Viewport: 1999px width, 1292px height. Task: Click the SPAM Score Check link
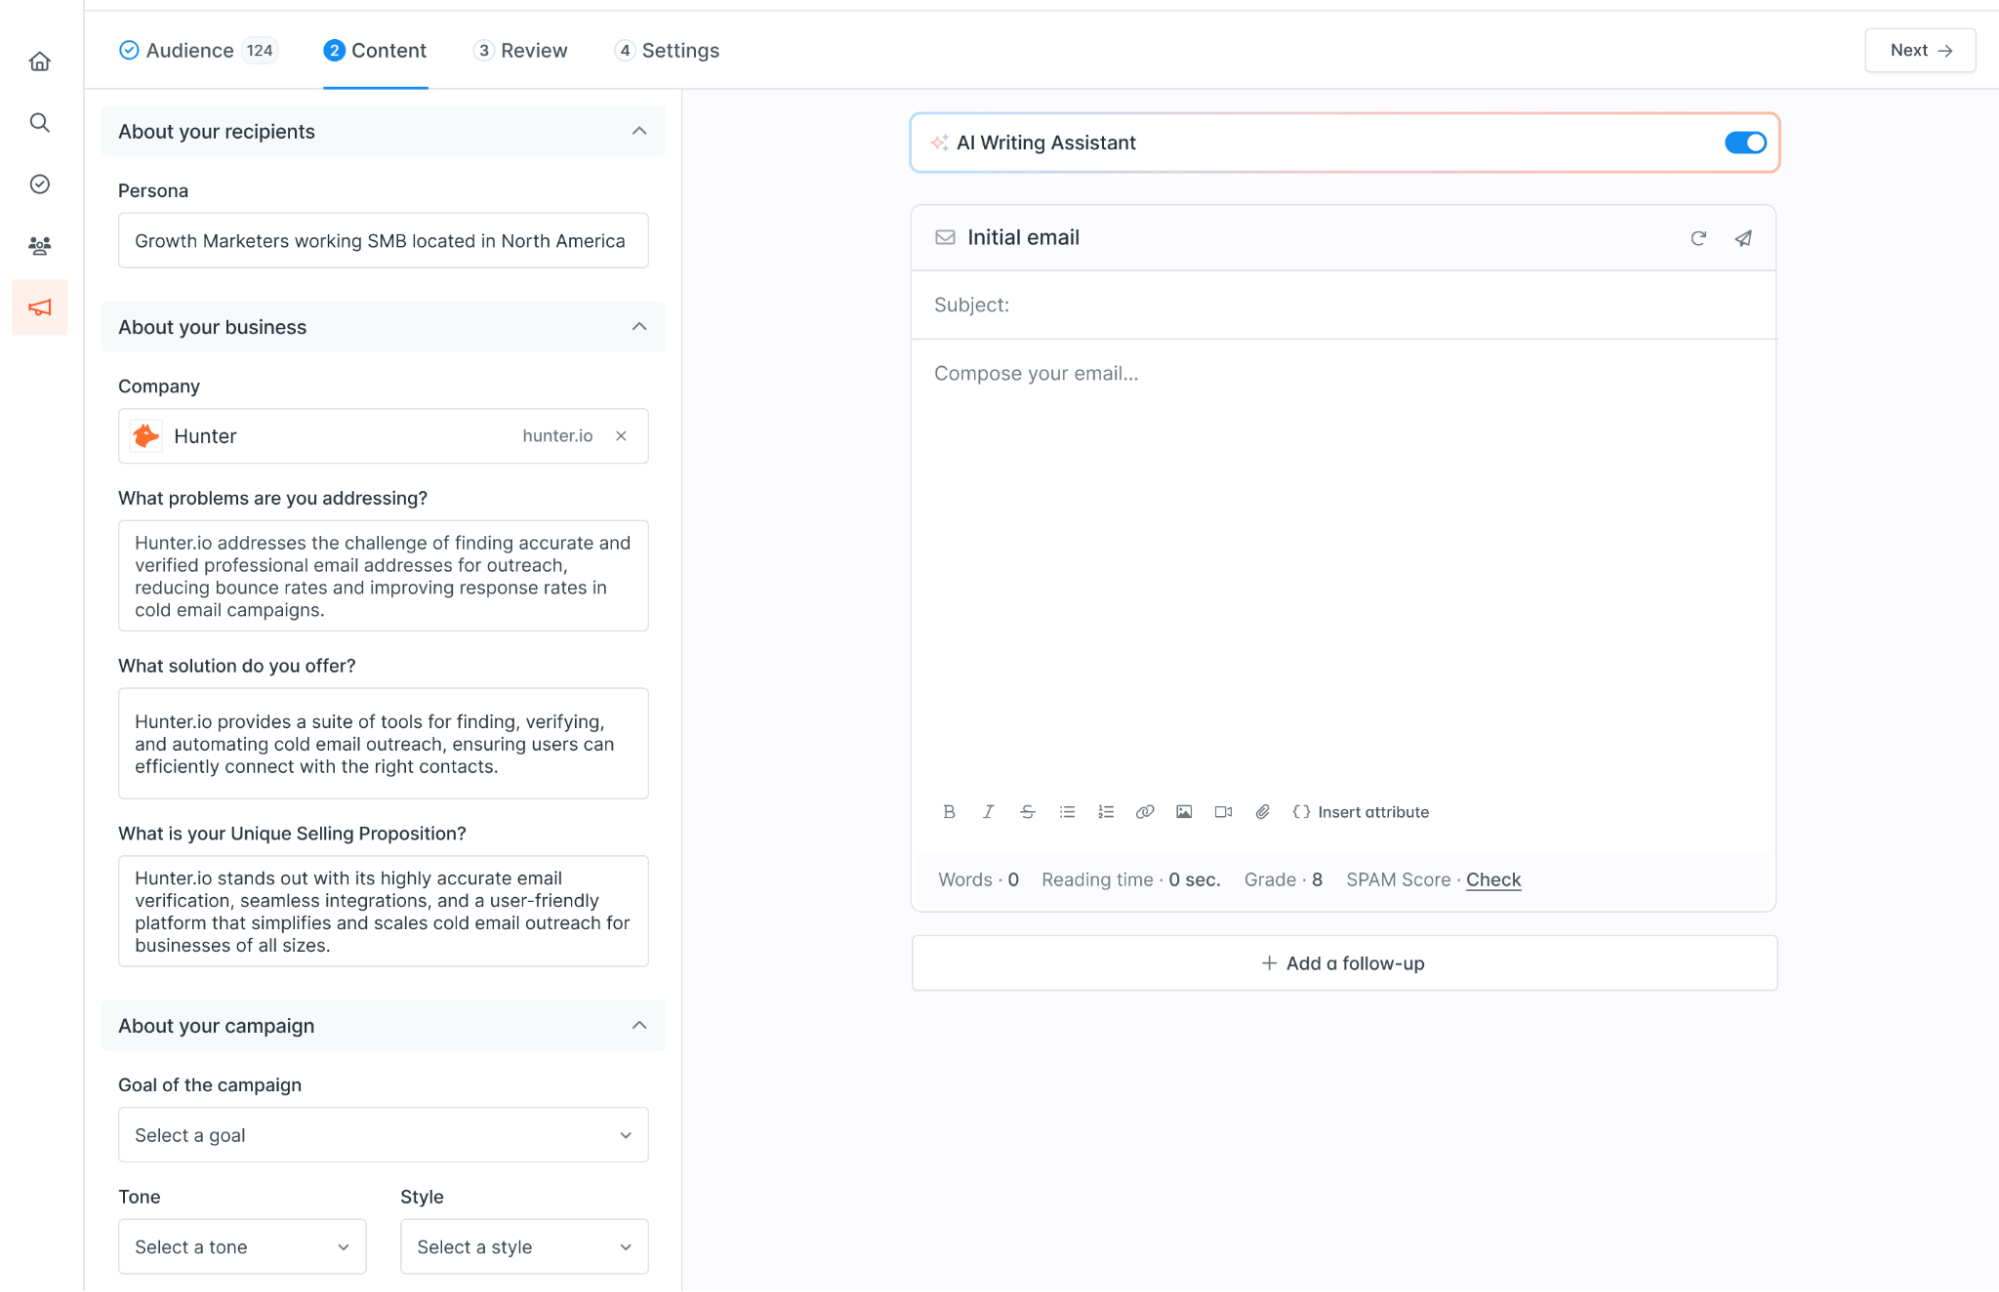(1493, 880)
